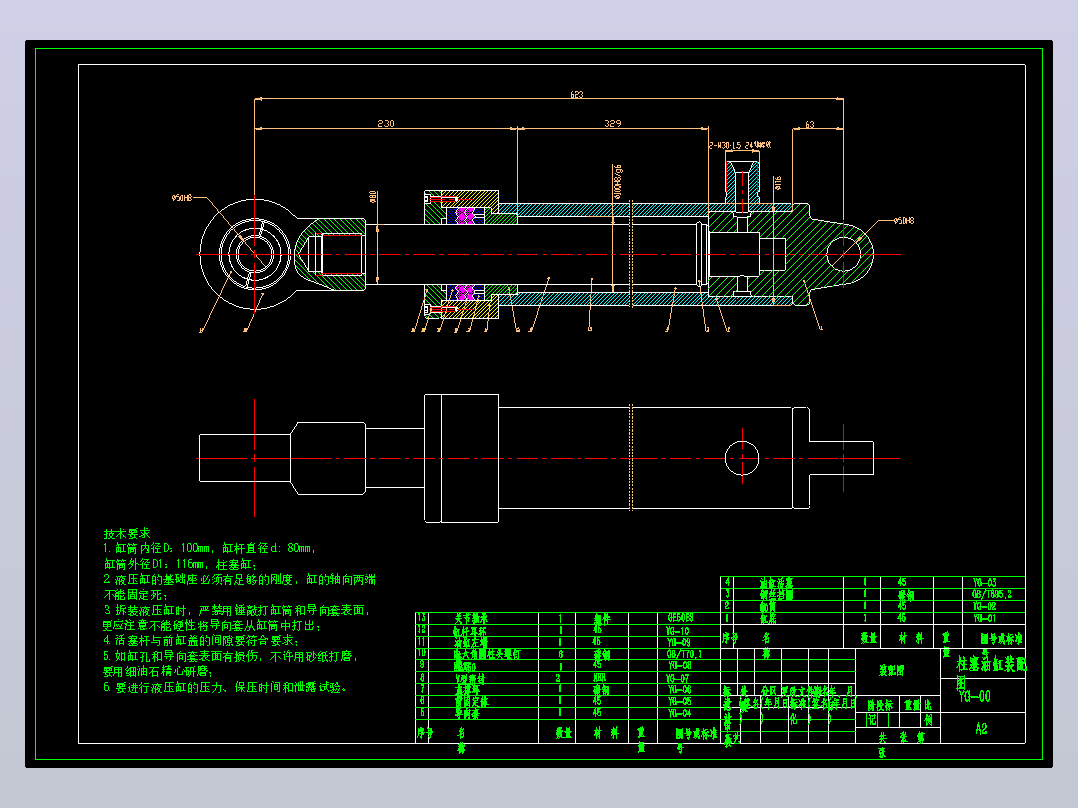
Task: Select part code YG-05
Action: (x=679, y=701)
